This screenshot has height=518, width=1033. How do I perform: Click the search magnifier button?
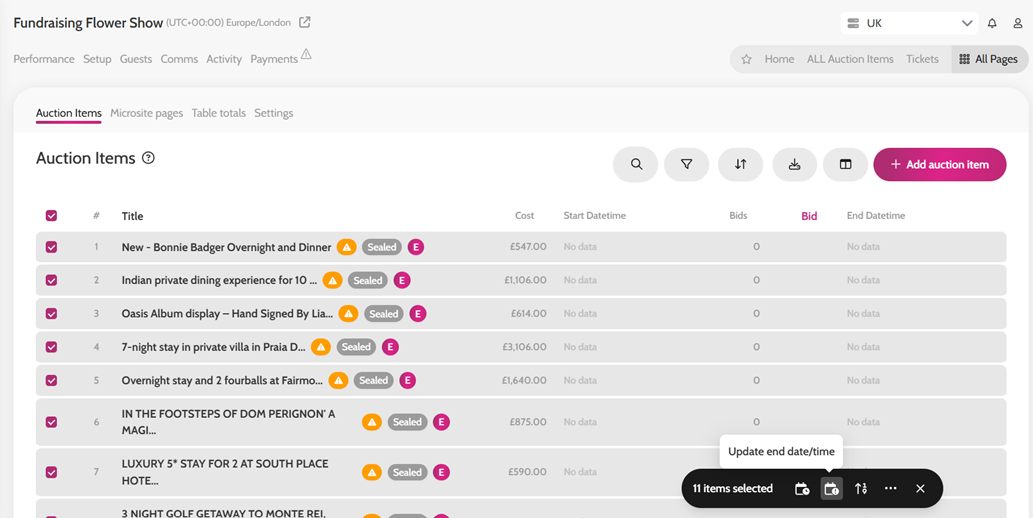pyautogui.click(x=636, y=165)
